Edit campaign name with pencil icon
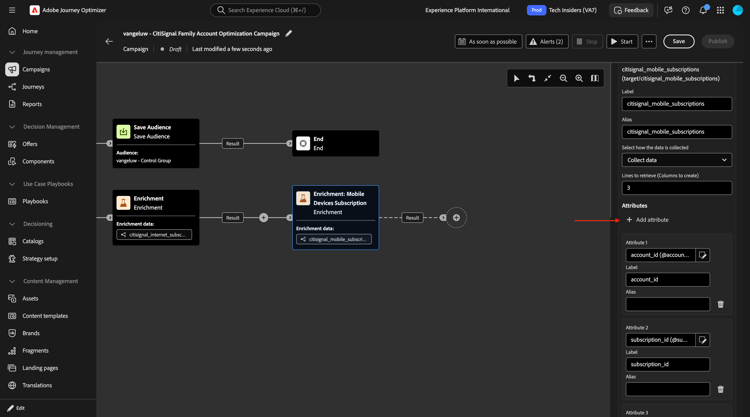The width and height of the screenshot is (750, 417). [x=288, y=33]
